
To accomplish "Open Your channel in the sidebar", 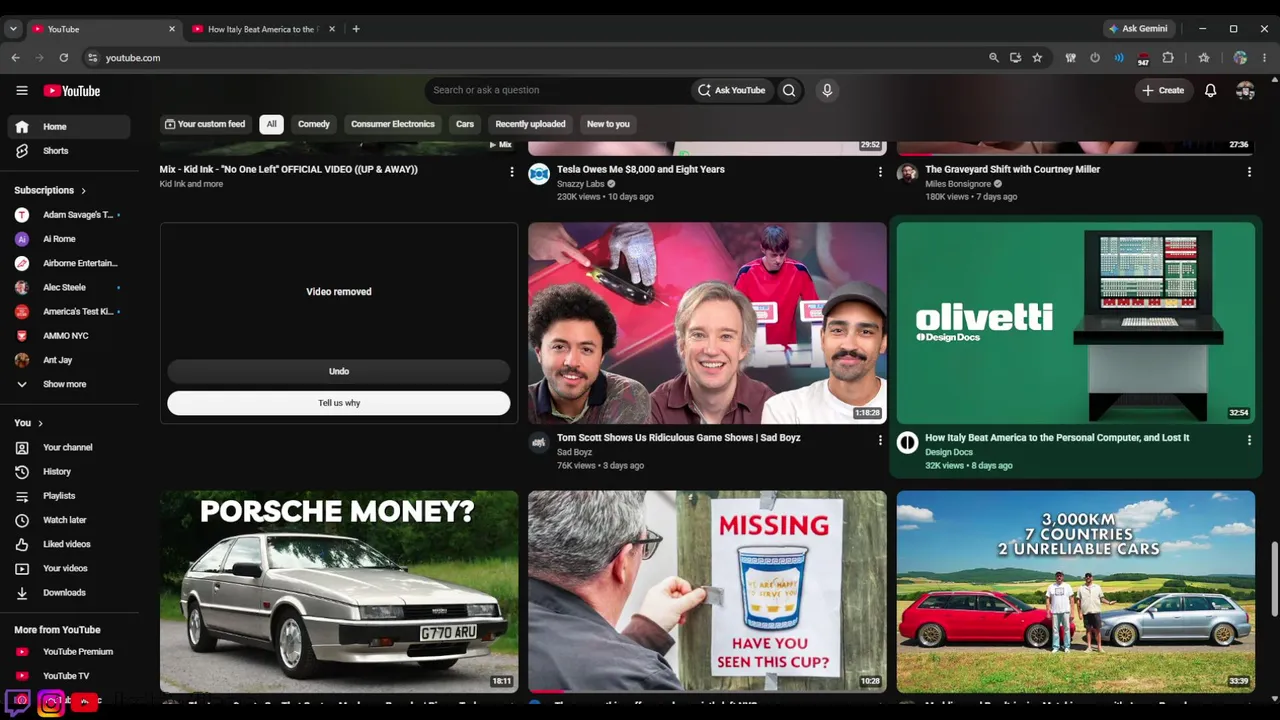I will tap(70, 447).
